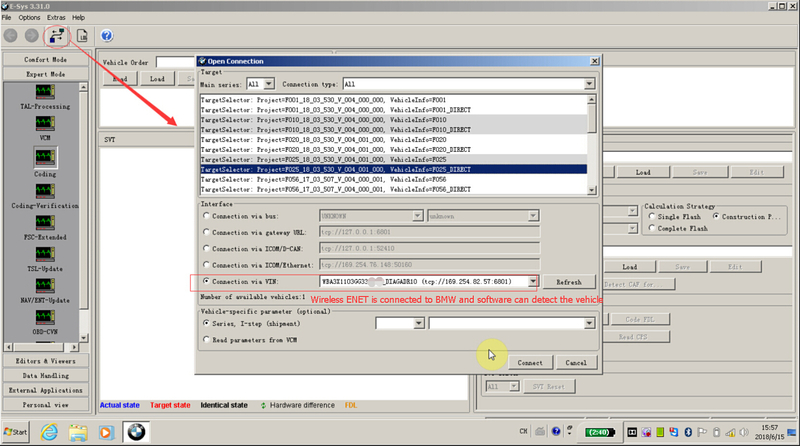Open the Coding-Verification module icon
Viewport: 800px width, 446px height.
point(45,191)
